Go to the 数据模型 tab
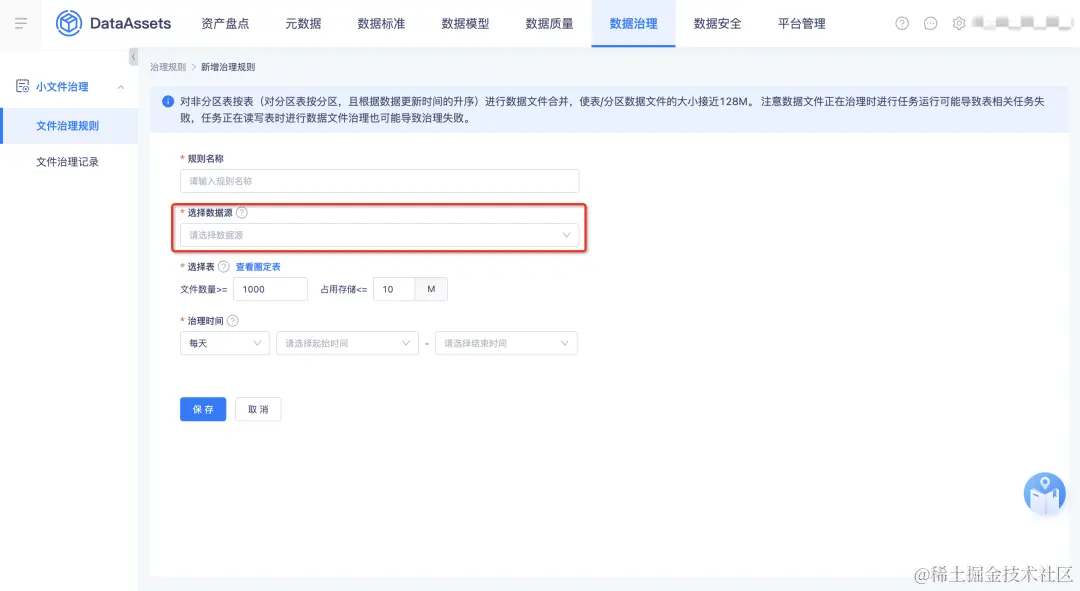The image size is (1080, 591). coord(465,23)
